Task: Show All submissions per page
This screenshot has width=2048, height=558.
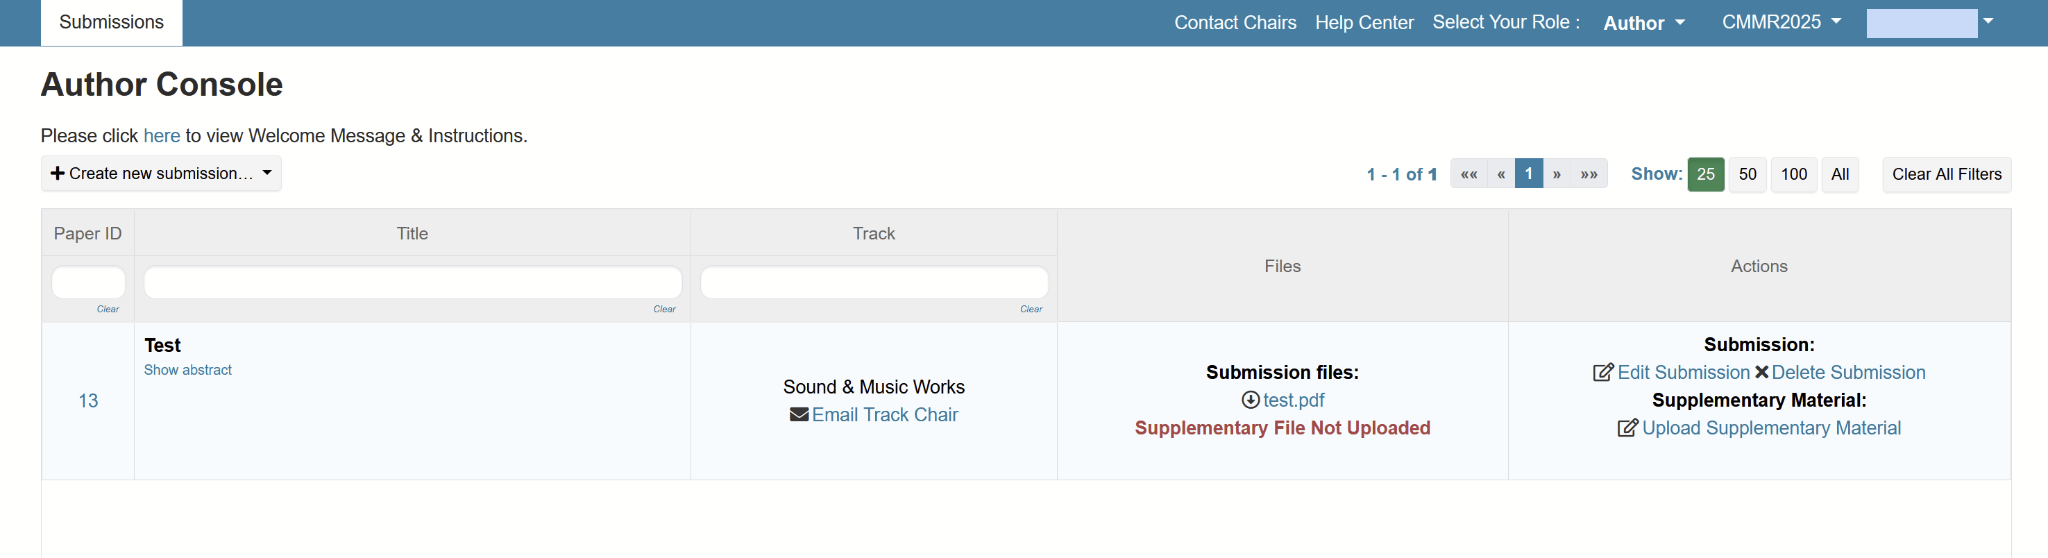Action: 1840,174
